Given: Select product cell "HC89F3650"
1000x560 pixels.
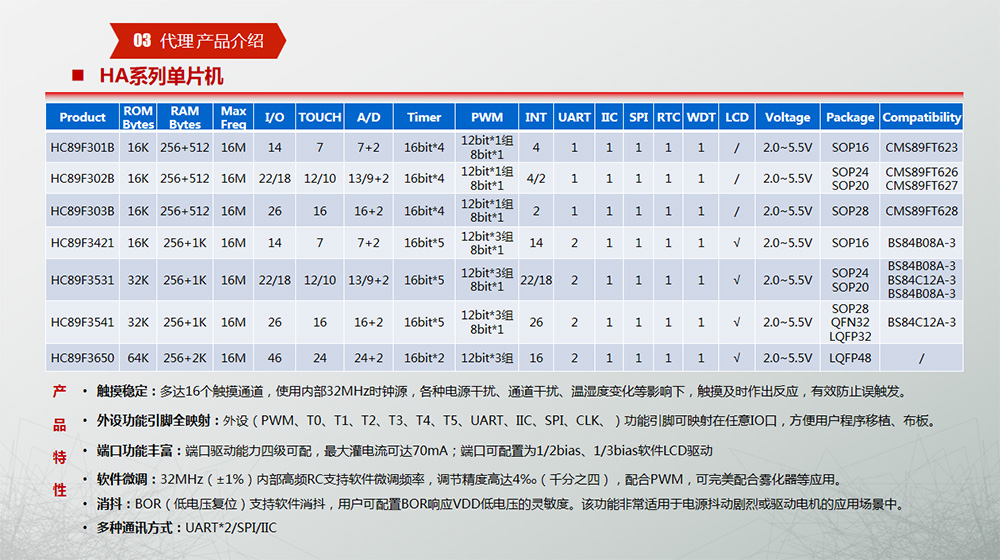Looking at the screenshot, I should coord(82,358).
